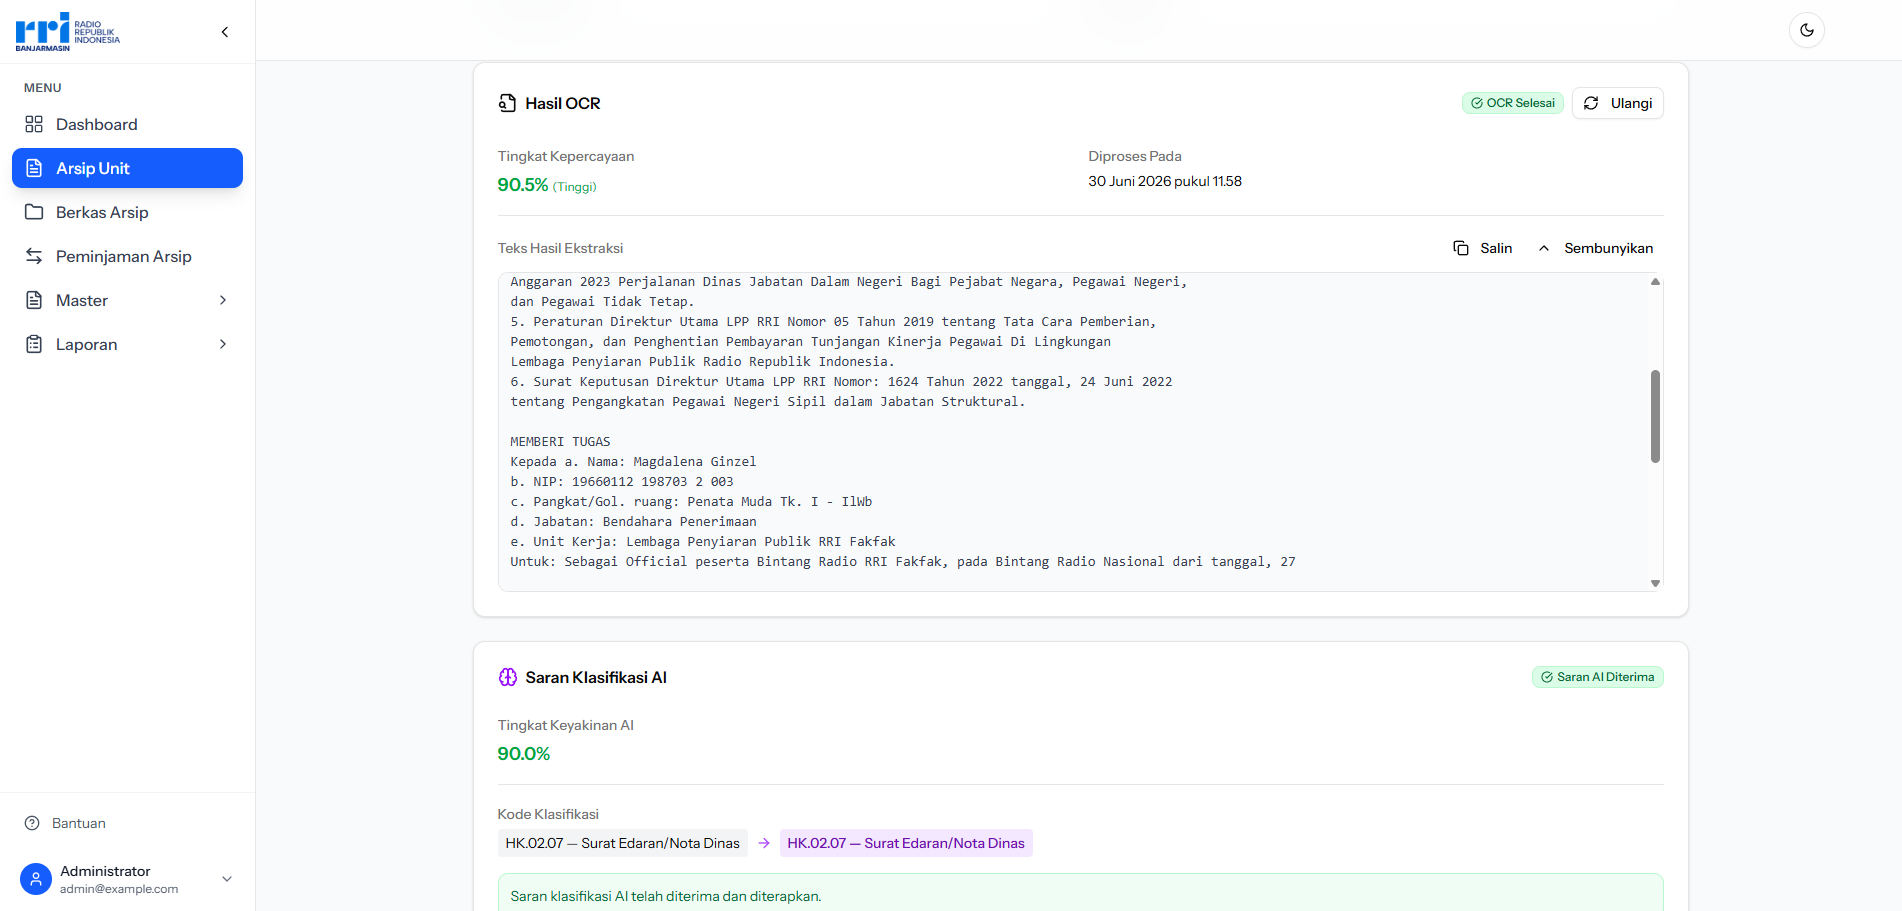
Task: Open Dashboard from the sidebar
Action: 127,124
